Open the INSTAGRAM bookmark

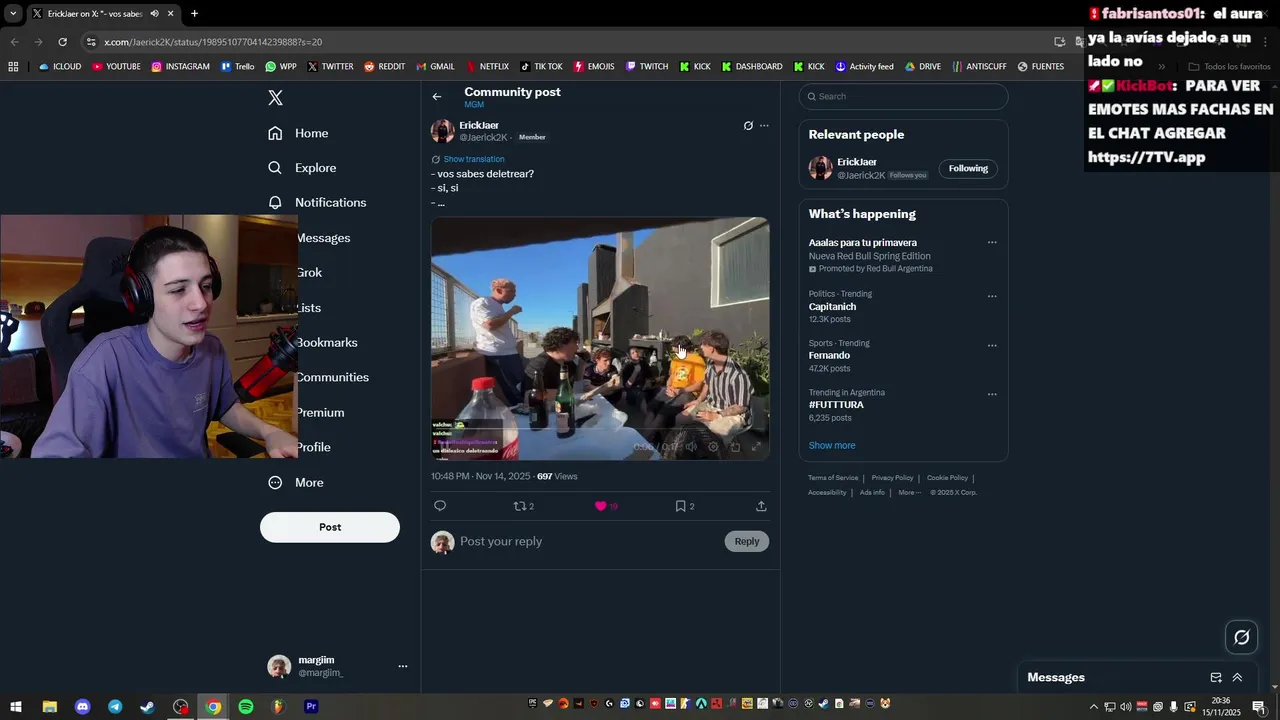point(181,67)
